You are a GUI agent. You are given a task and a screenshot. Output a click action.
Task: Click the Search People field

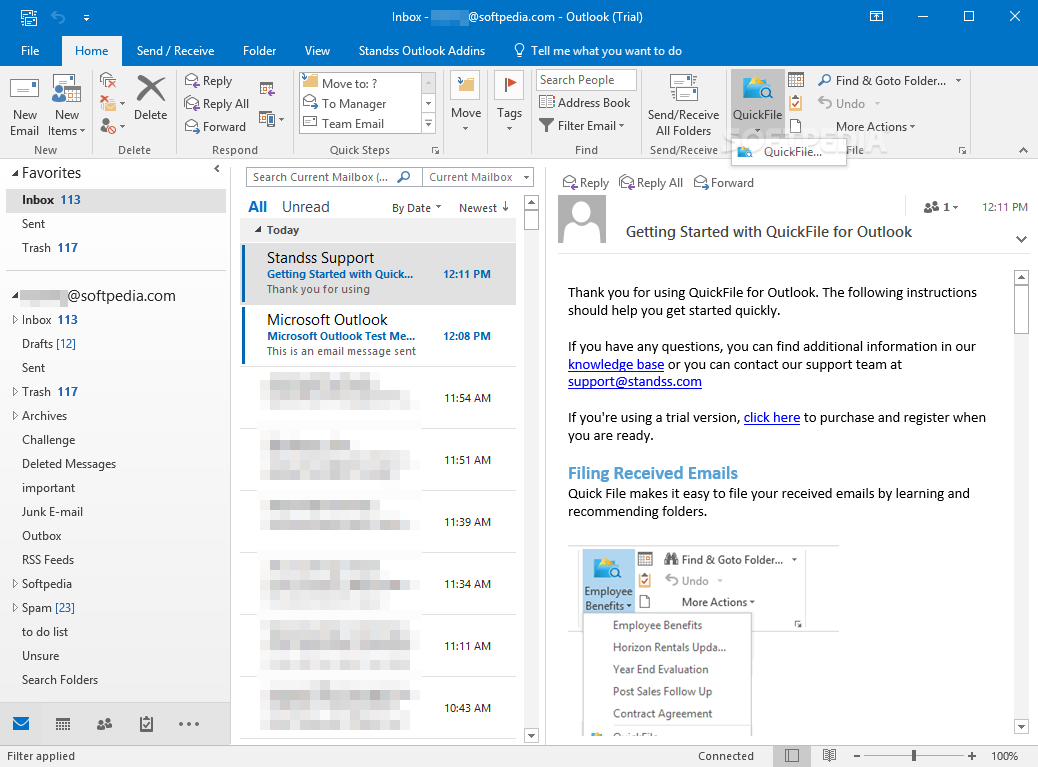[587, 80]
